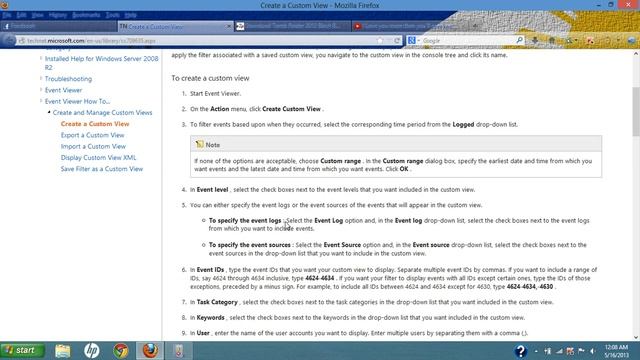Open the Display Custom View XML link
This screenshot has width=640, height=360.
98,158
